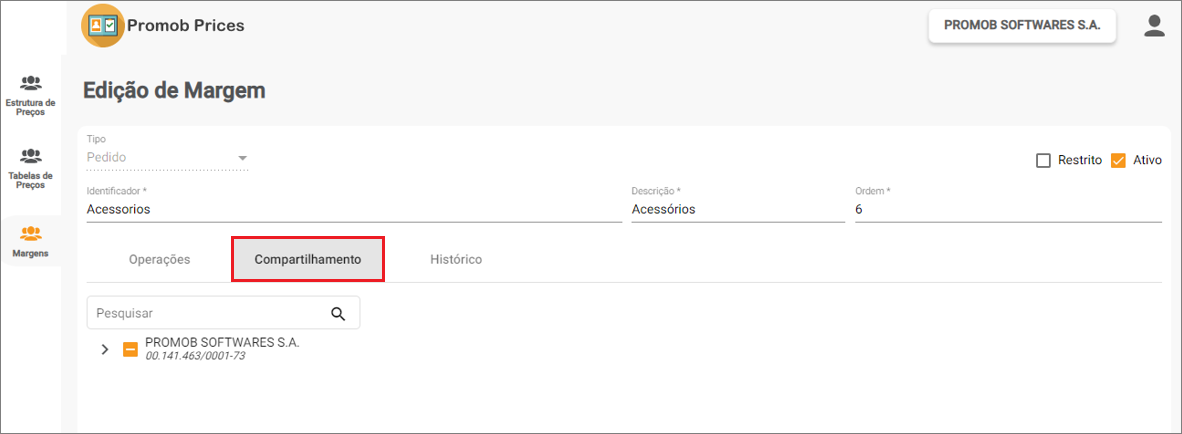This screenshot has height=434, width=1182.
Task: Click the PROMOB SOFTWARES S.A. company button
Action: point(1022,25)
